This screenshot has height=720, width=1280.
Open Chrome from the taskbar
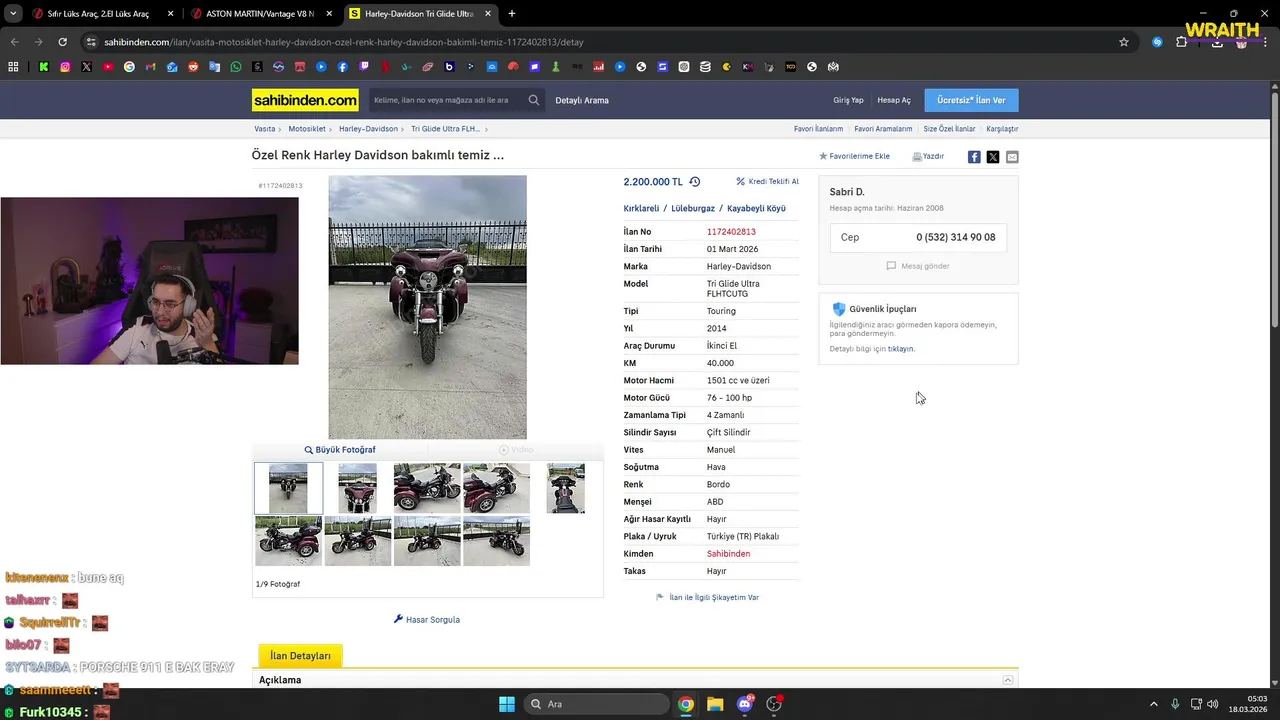click(686, 704)
